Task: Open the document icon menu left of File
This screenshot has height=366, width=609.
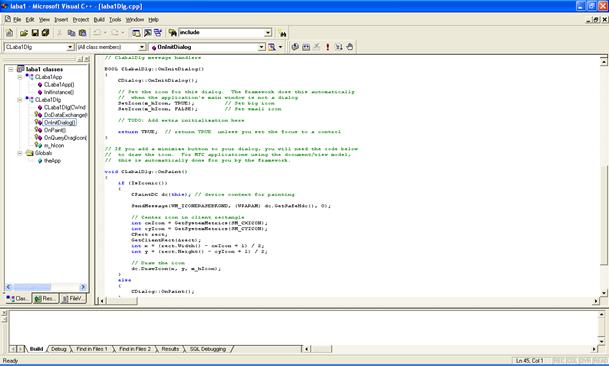Action: click(8, 19)
